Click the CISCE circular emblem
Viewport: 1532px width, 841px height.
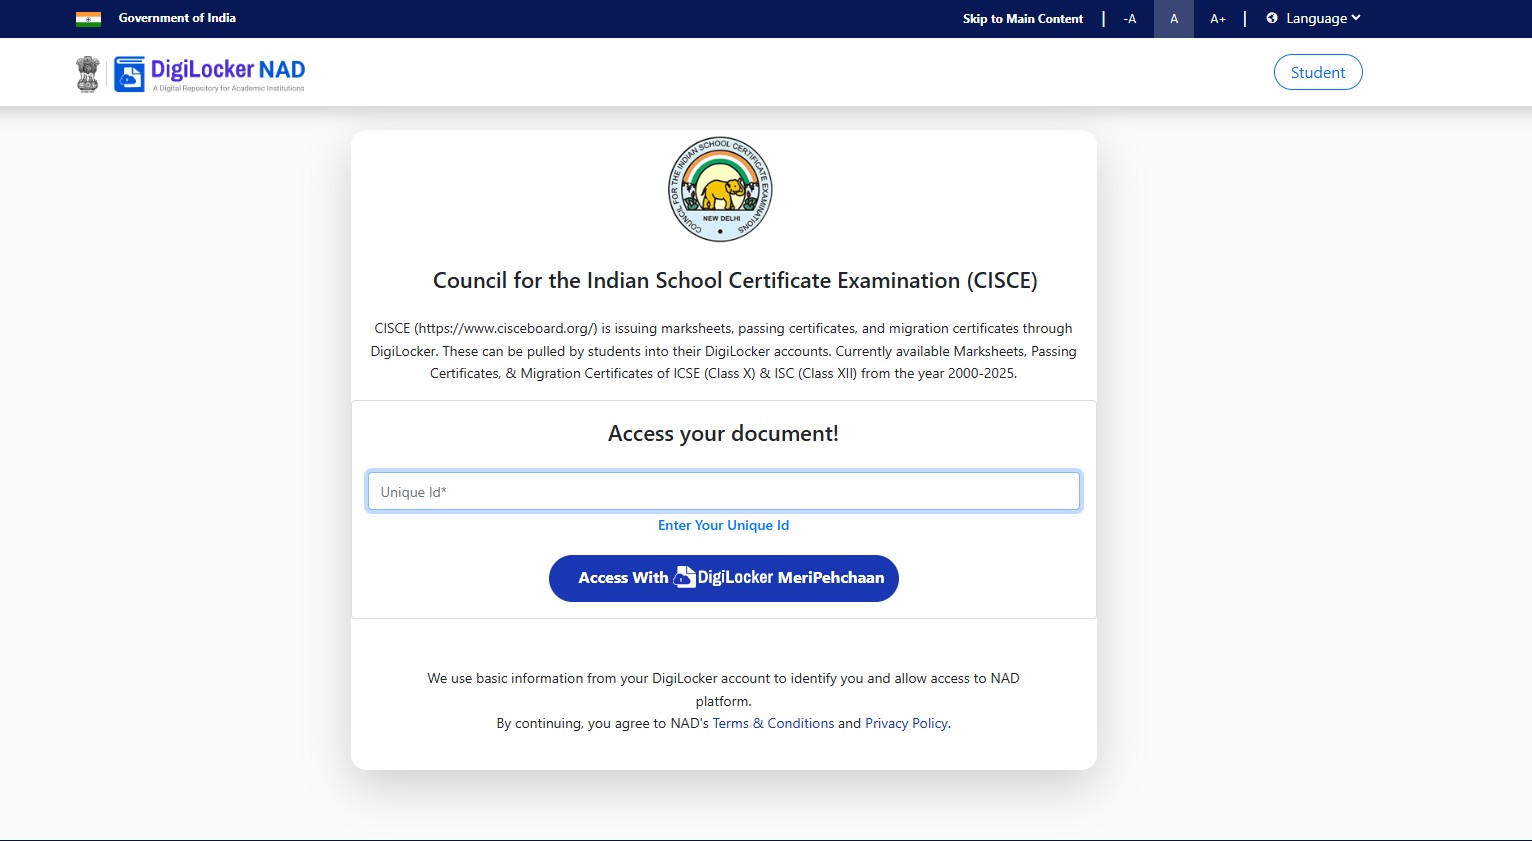click(720, 189)
